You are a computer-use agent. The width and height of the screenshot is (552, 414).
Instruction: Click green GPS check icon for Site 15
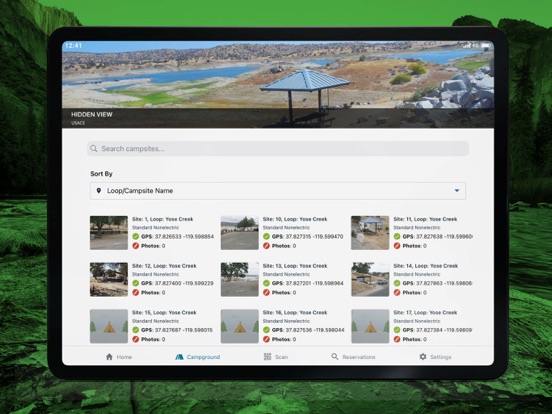[136, 330]
